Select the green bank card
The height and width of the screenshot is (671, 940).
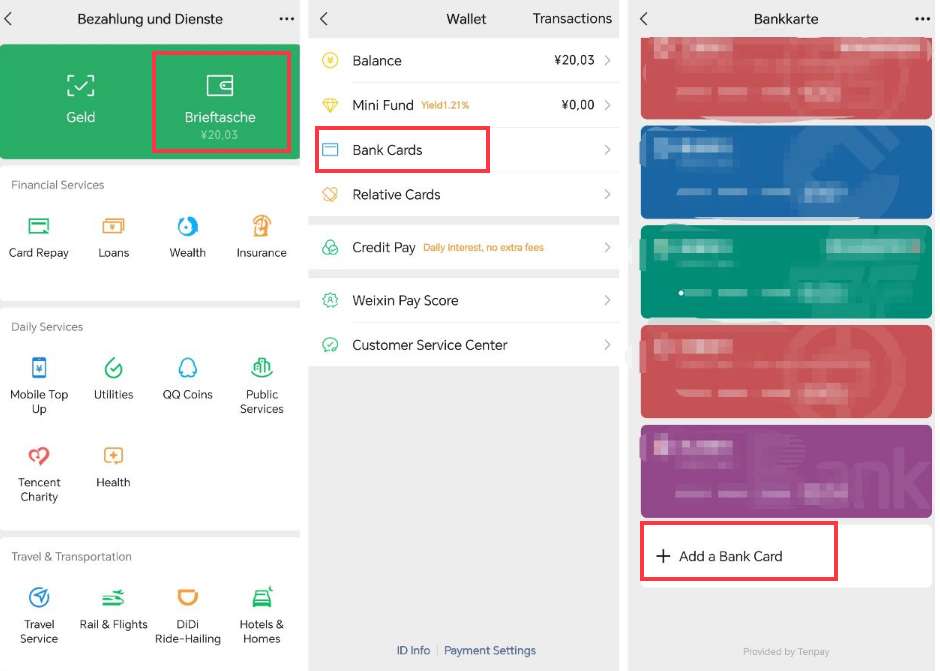(786, 272)
